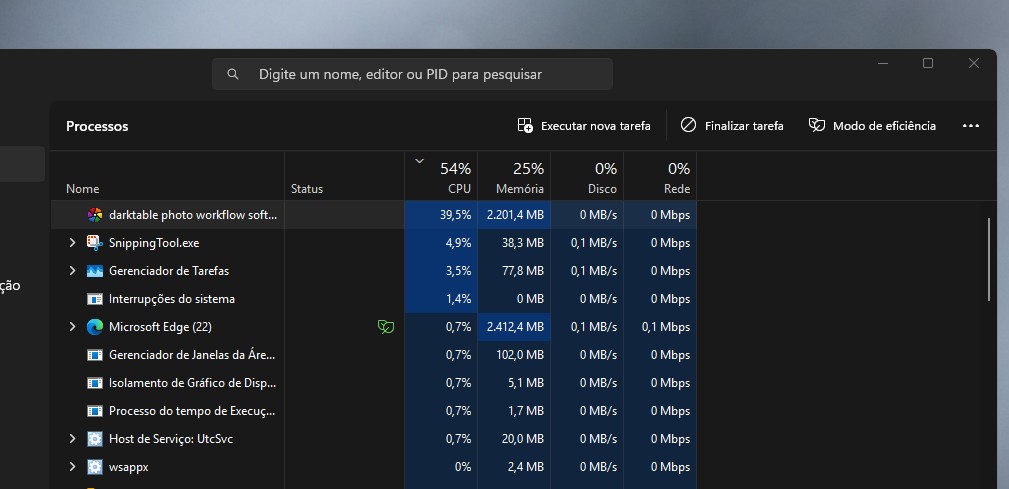This screenshot has width=1009, height=489.
Task: Click the green efficiency leaf icon for Edge
Action: point(384,327)
